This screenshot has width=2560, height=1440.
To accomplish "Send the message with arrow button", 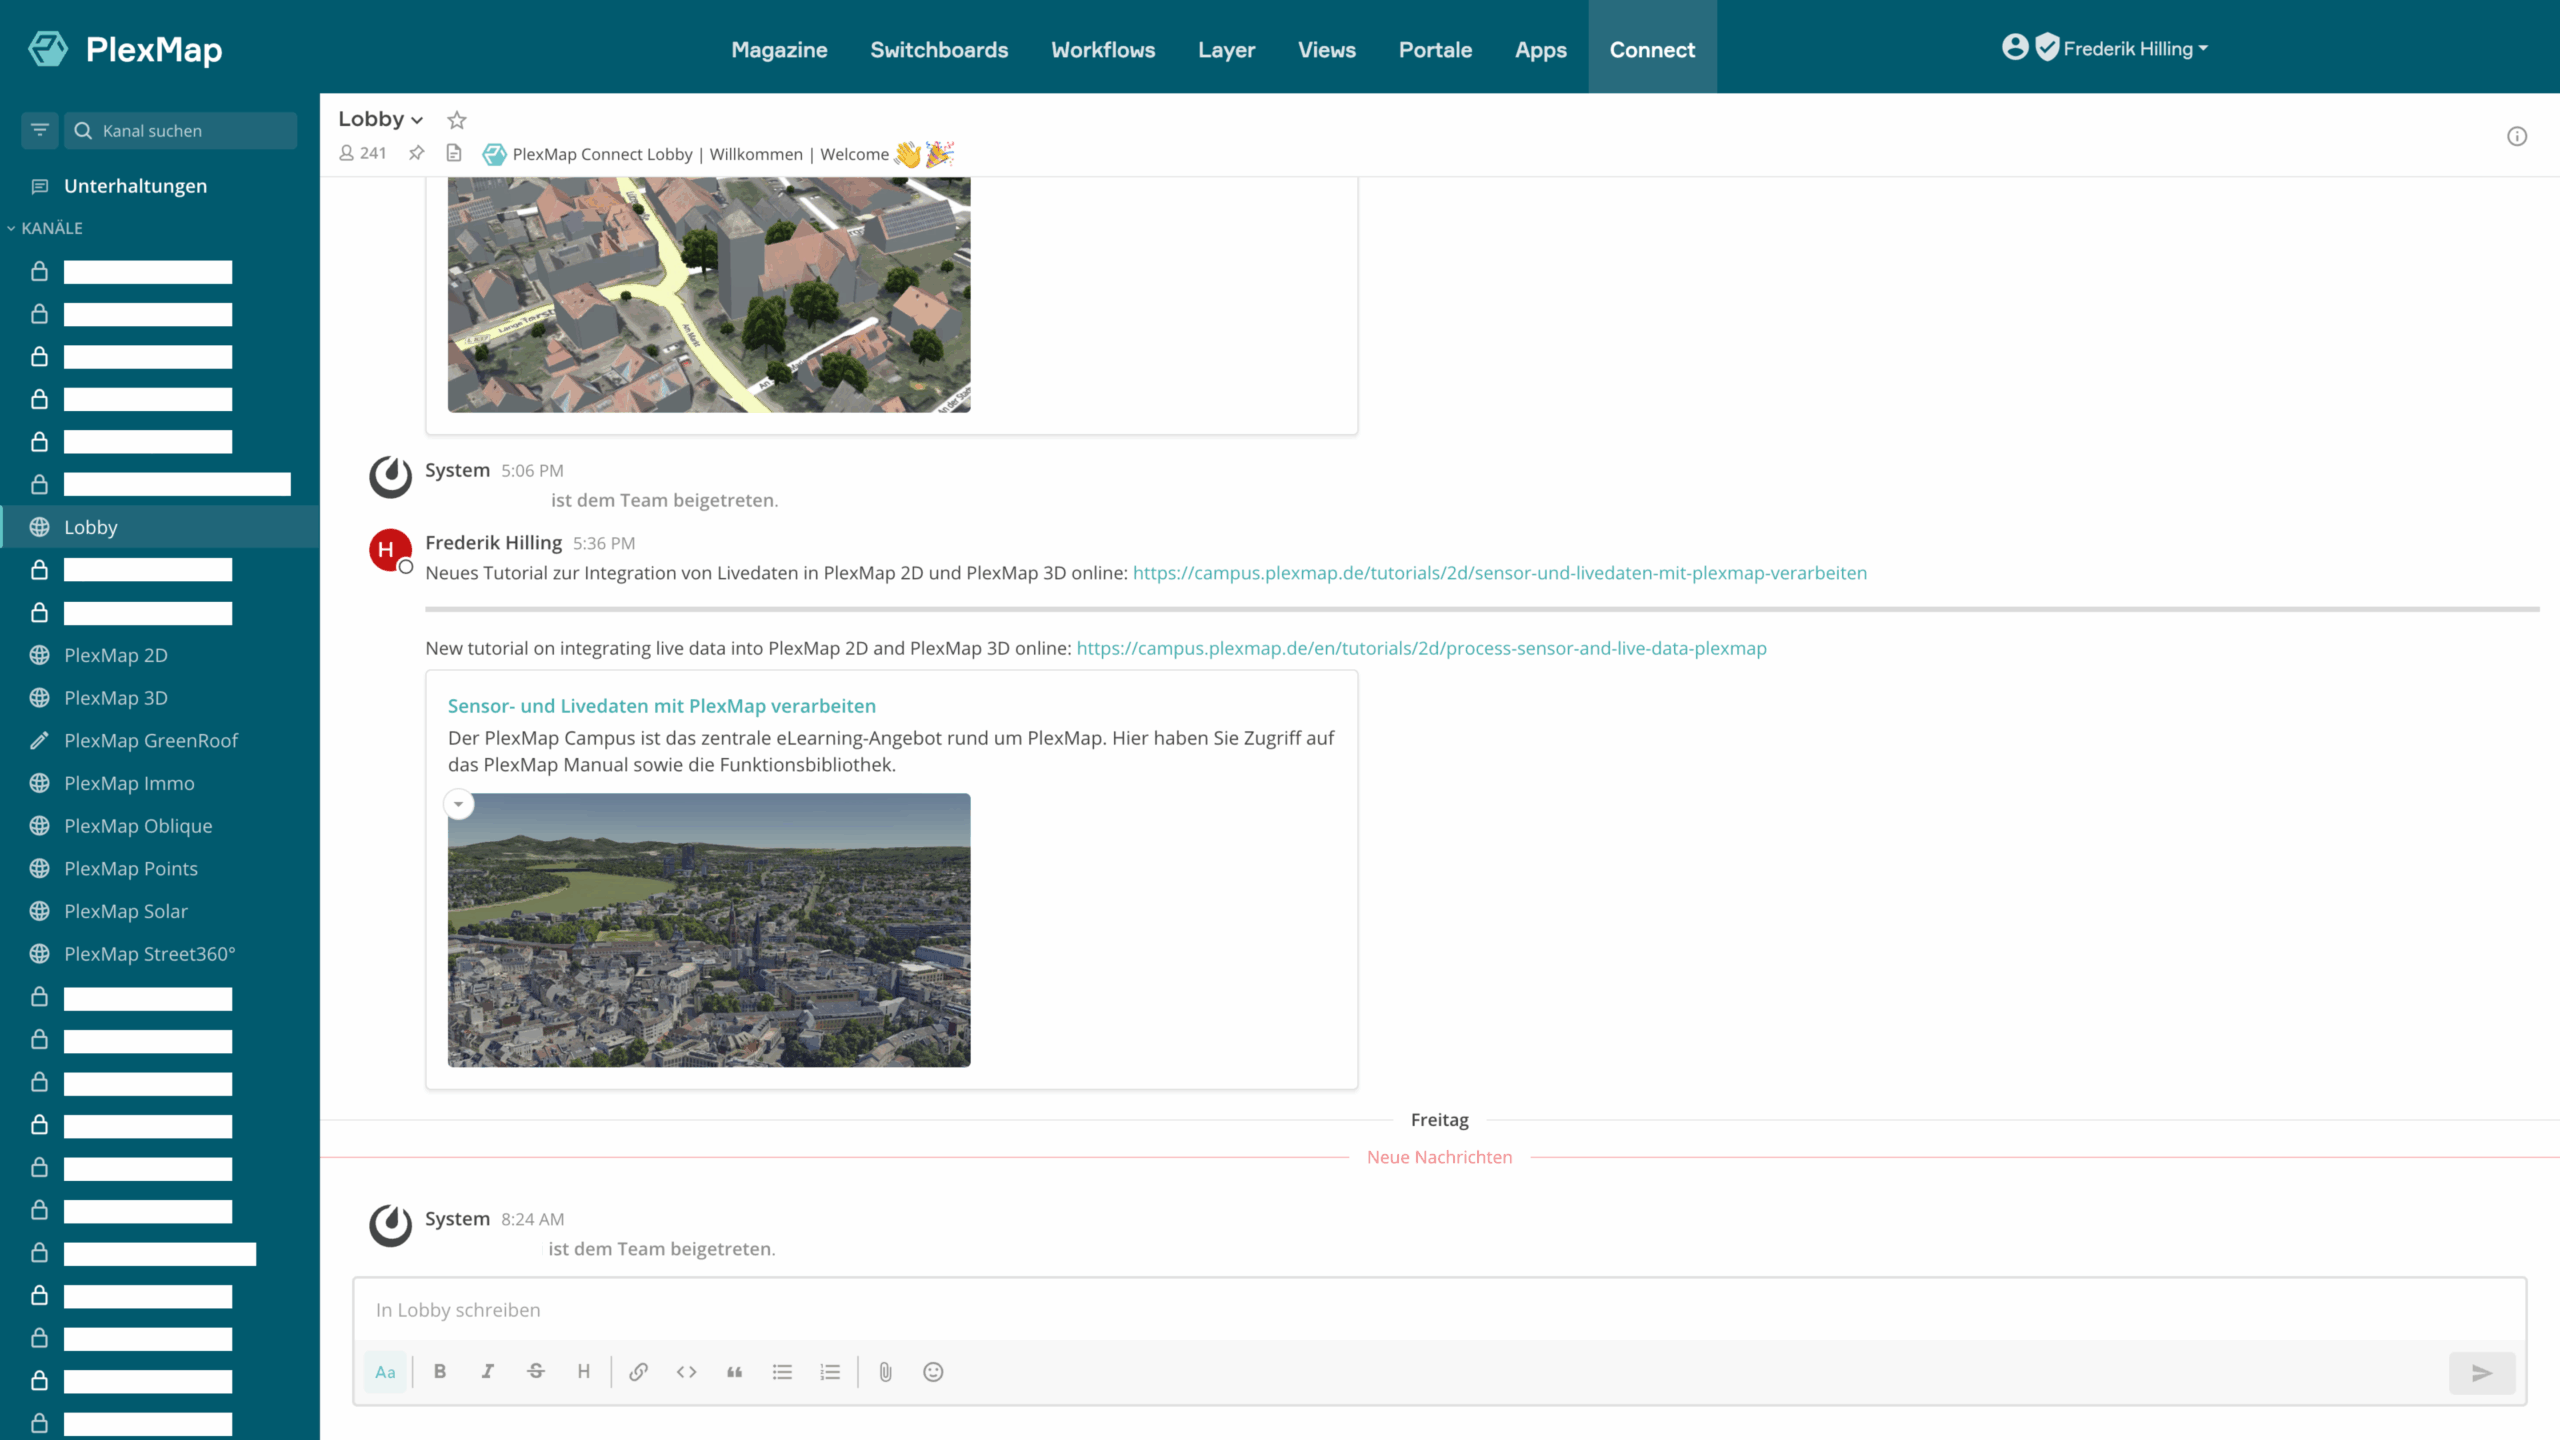I will (2482, 1373).
